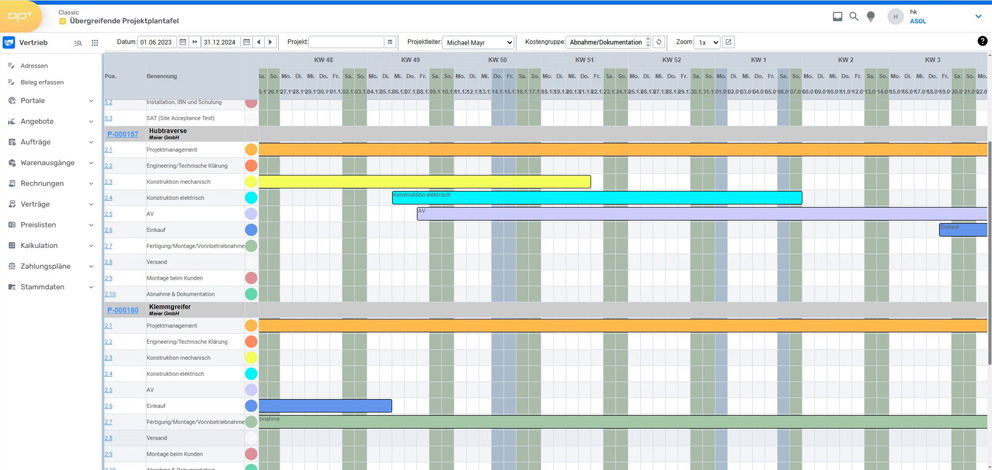
Task: Click red circle in Hubtraverse Montage beim Kunden row
Action: pyautogui.click(x=251, y=278)
